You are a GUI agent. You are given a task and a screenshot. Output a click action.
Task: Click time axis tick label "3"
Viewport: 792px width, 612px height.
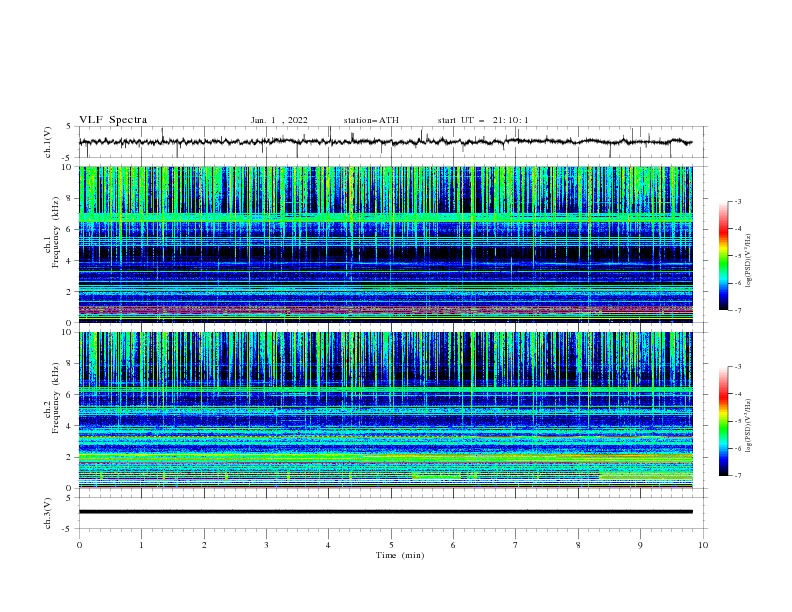click(266, 545)
